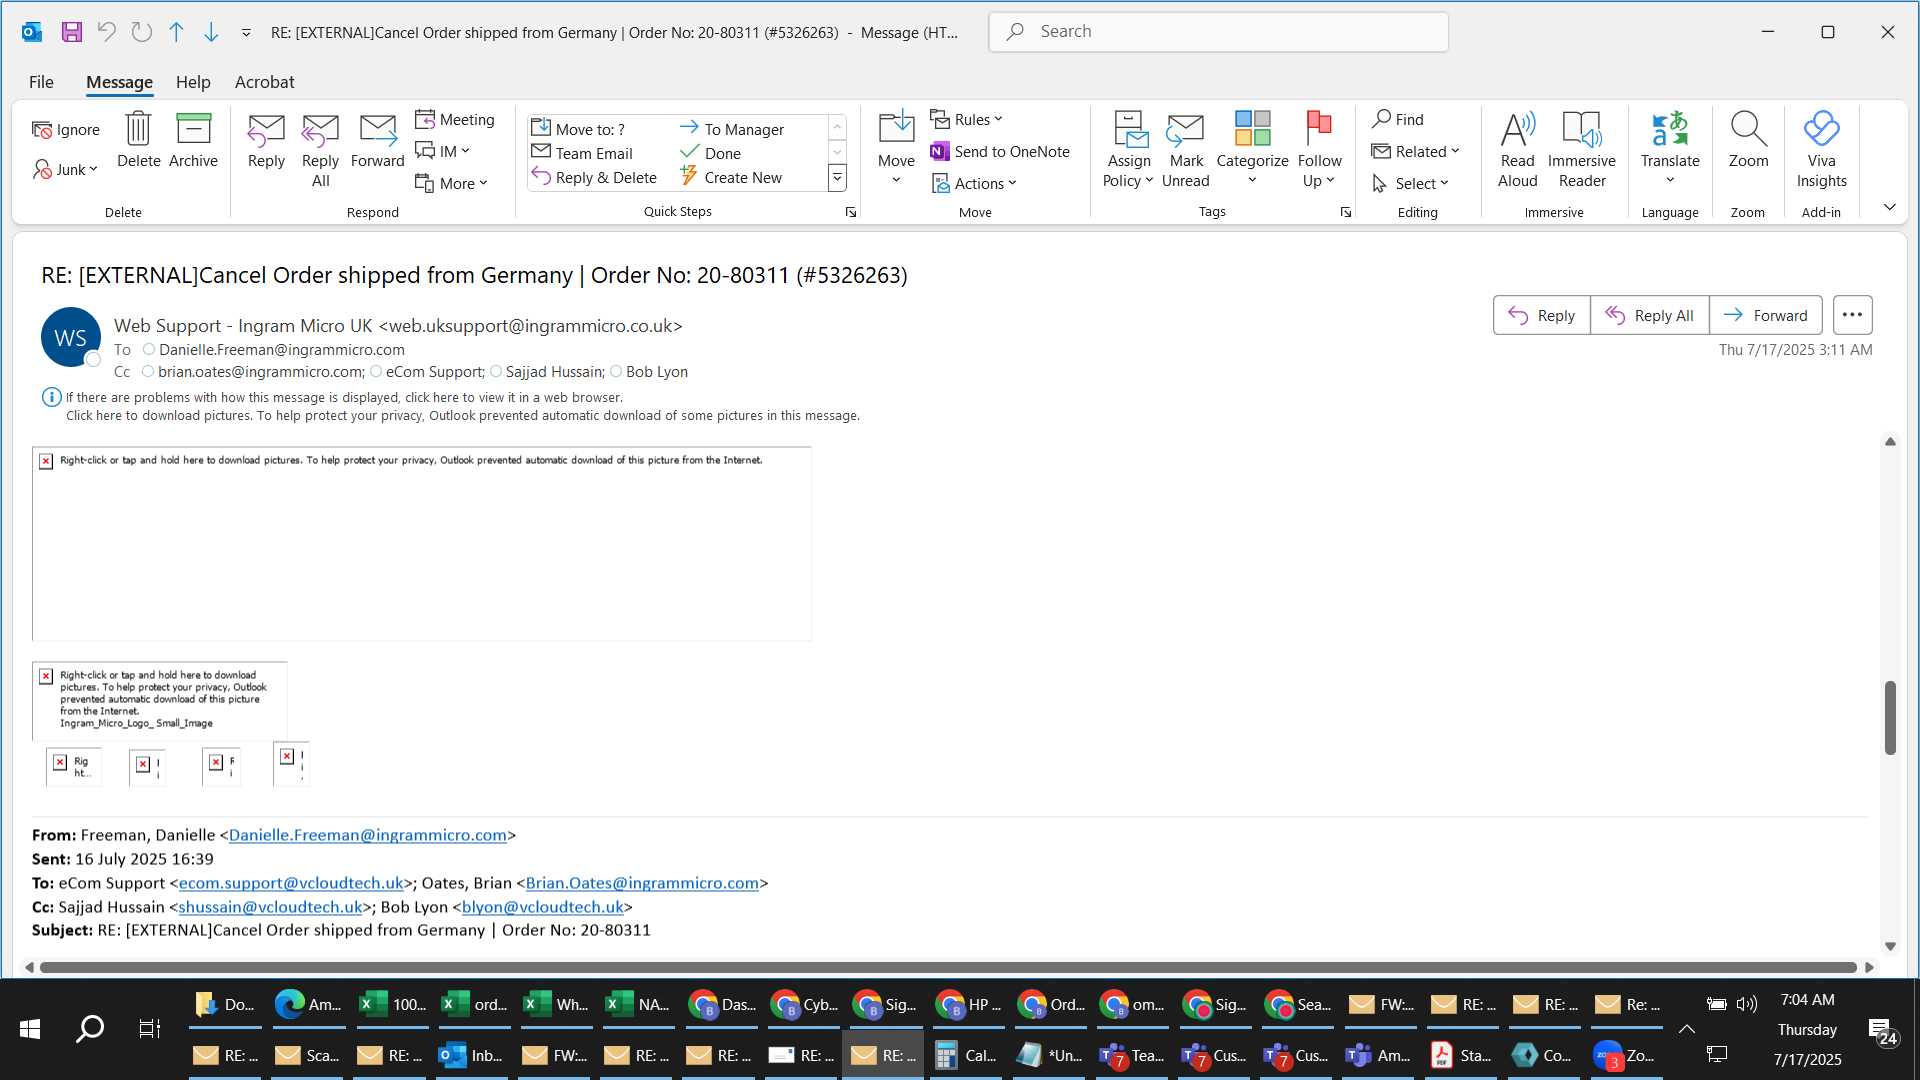The height and width of the screenshot is (1080, 1920).
Task: Click Forward button in the message header
Action: [1765, 315]
